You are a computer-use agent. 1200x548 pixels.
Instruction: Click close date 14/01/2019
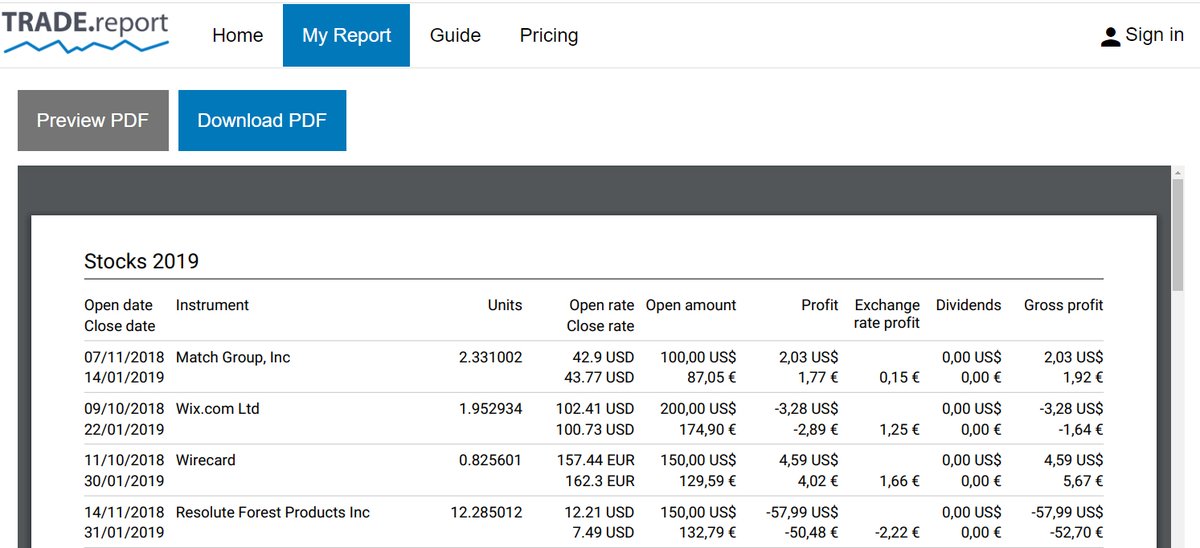coord(124,377)
